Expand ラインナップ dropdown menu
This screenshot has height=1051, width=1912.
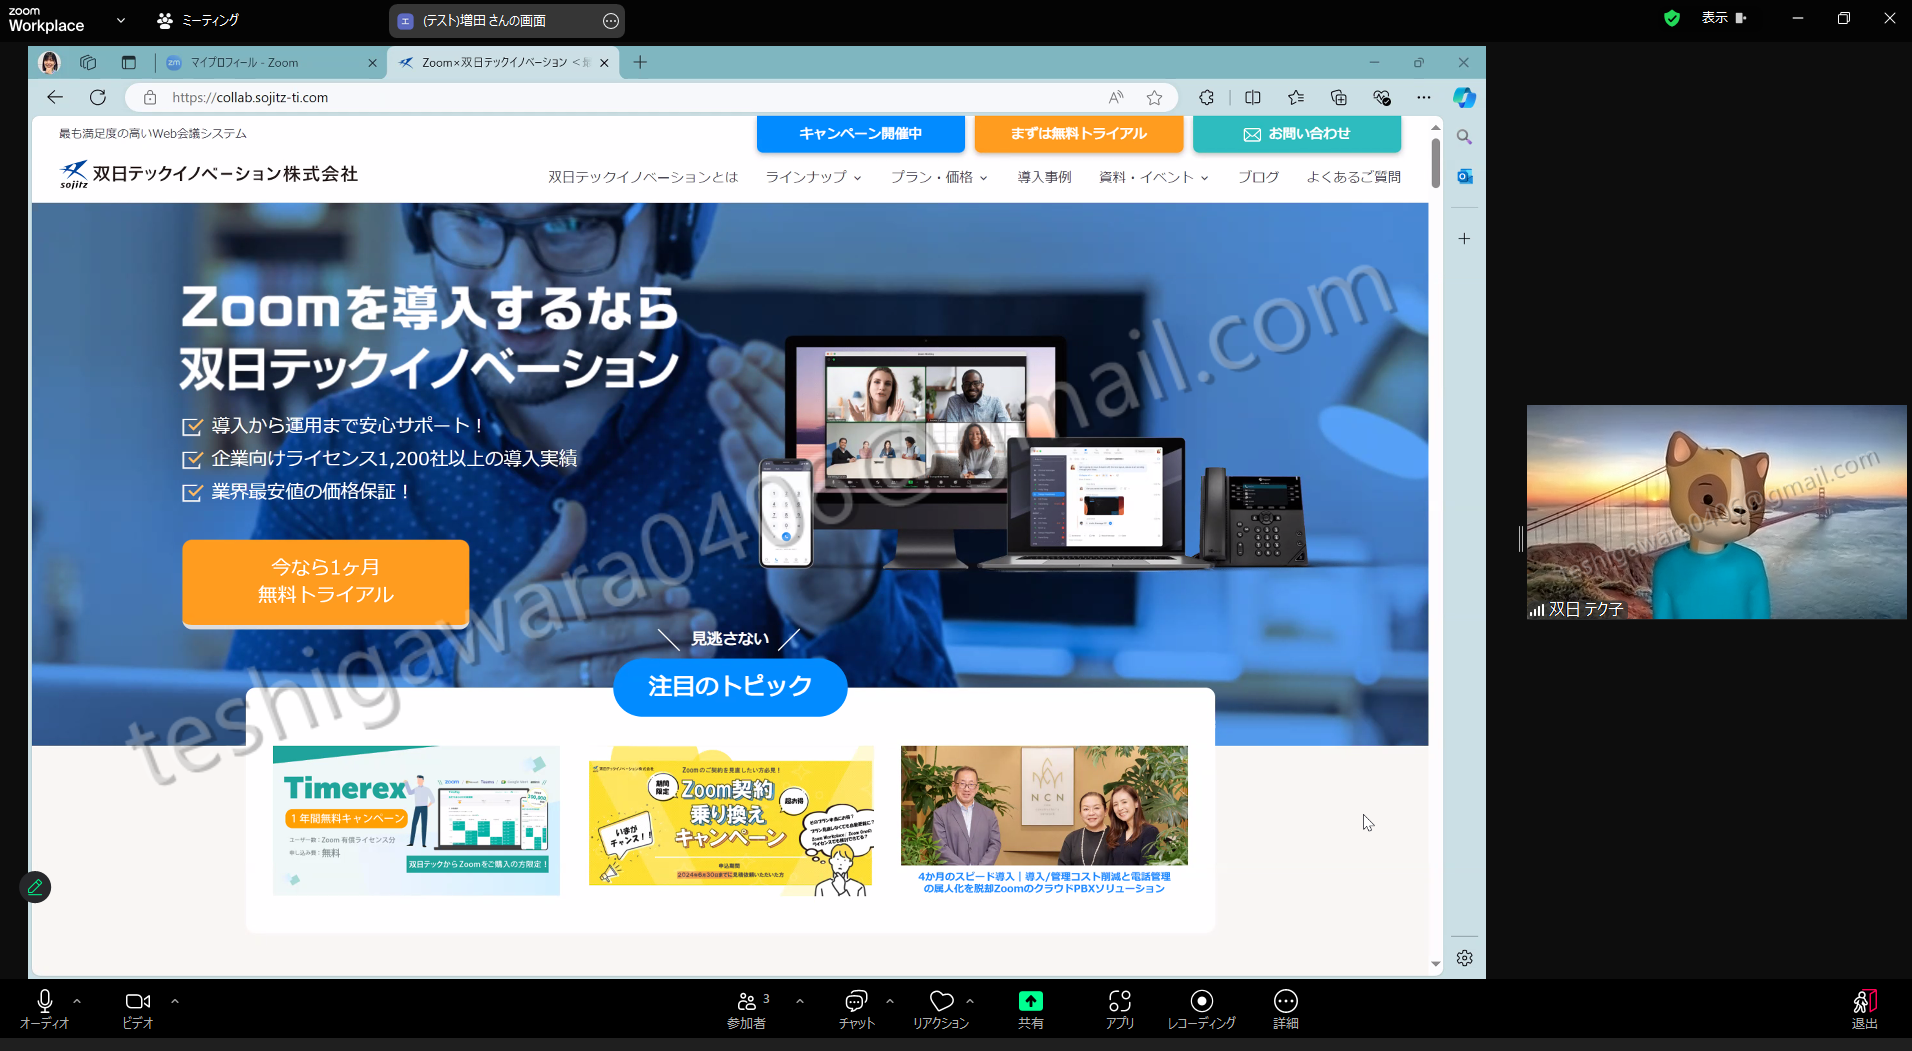pos(813,177)
